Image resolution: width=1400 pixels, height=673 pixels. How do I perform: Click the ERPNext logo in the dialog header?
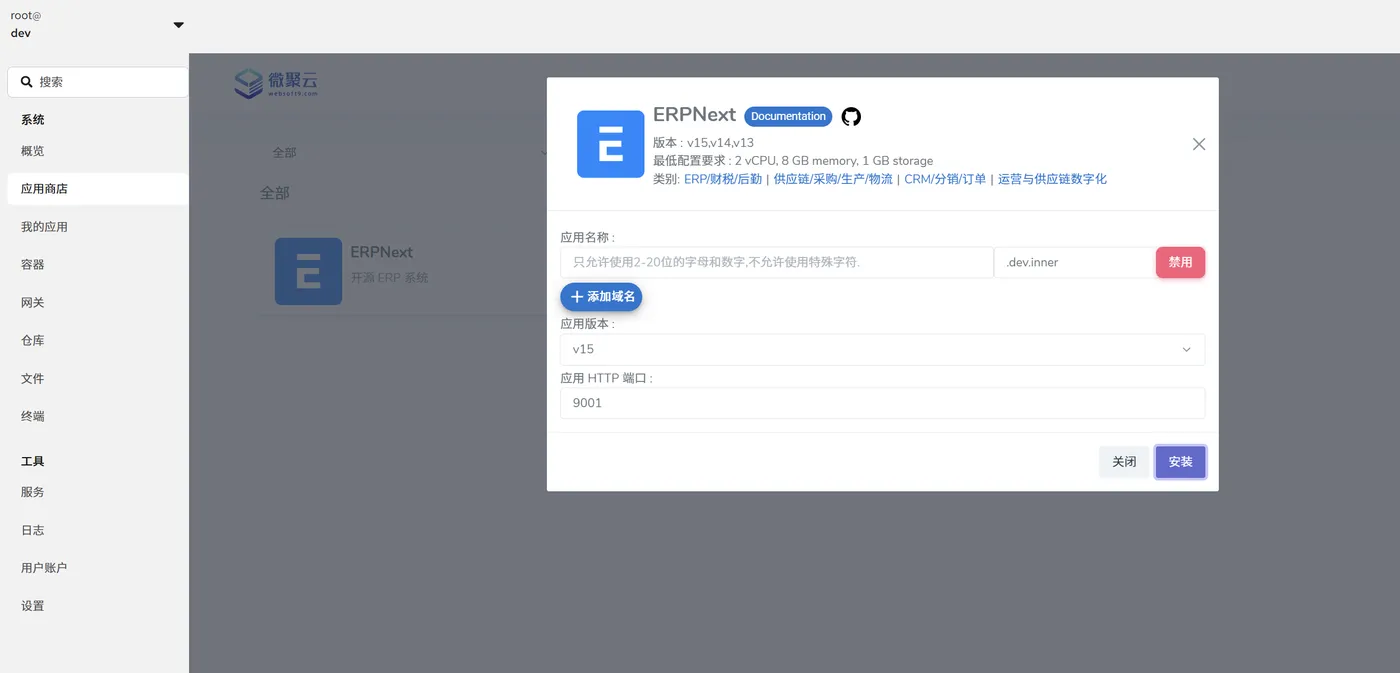pos(610,144)
